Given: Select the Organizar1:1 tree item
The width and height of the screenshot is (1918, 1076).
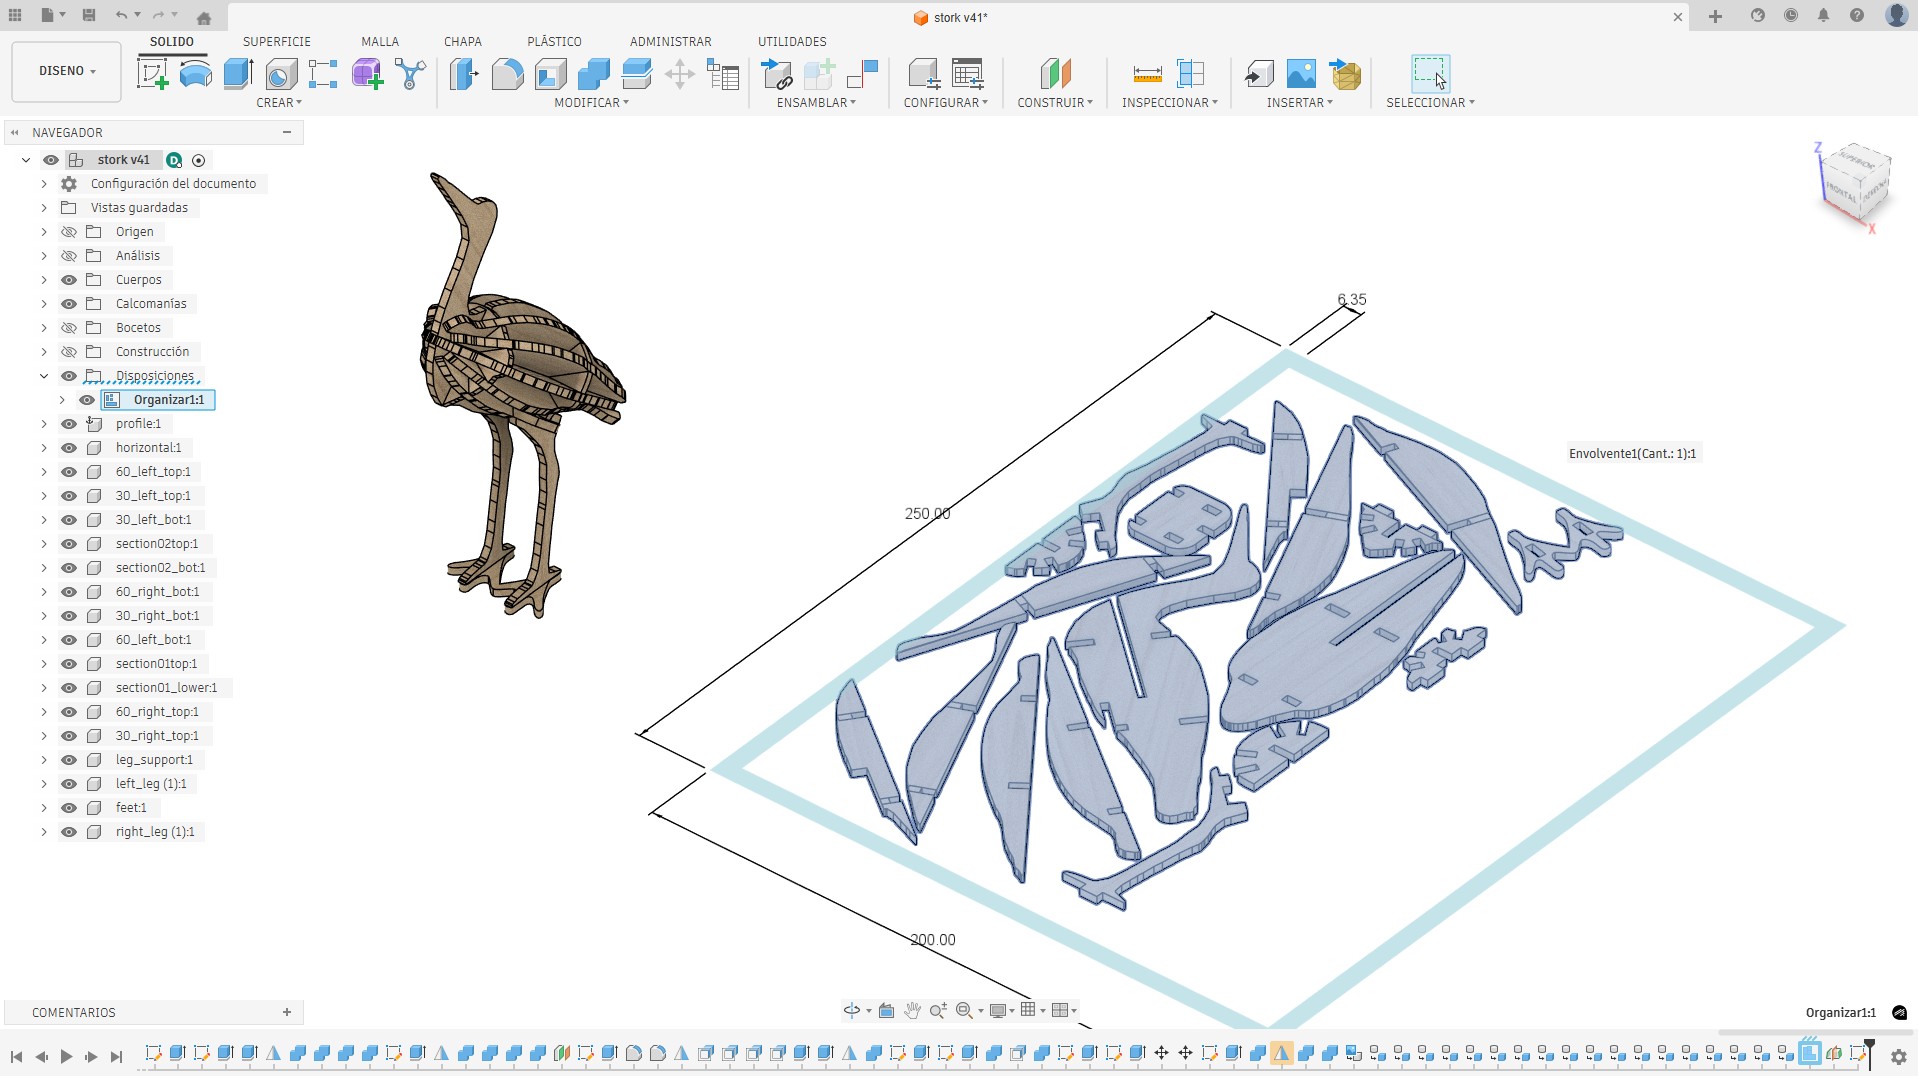Looking at the screenshot, I should [168, 400].
